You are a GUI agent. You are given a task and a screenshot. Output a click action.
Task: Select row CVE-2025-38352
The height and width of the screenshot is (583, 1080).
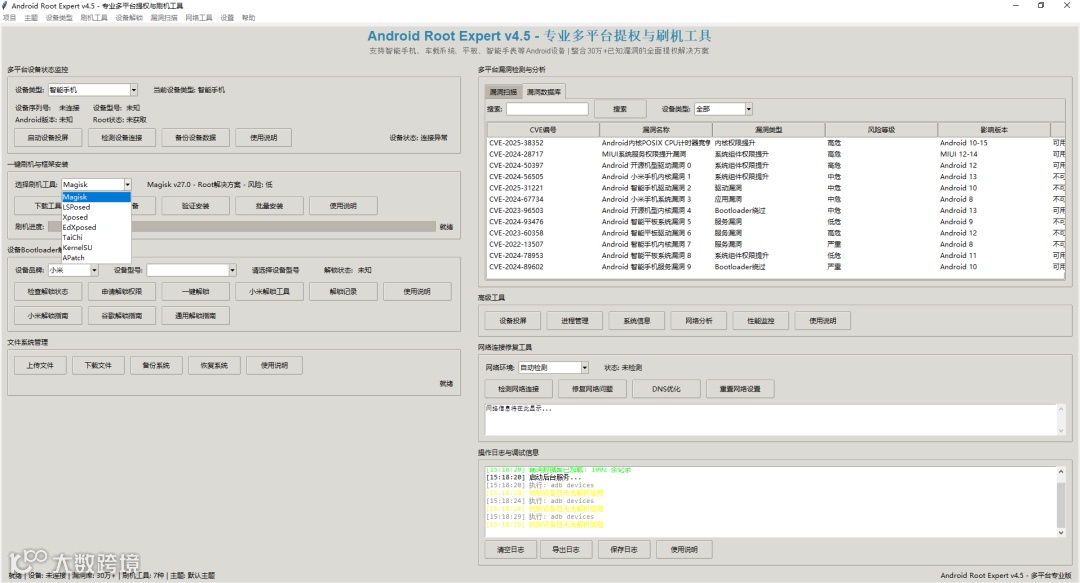point(776,143)
